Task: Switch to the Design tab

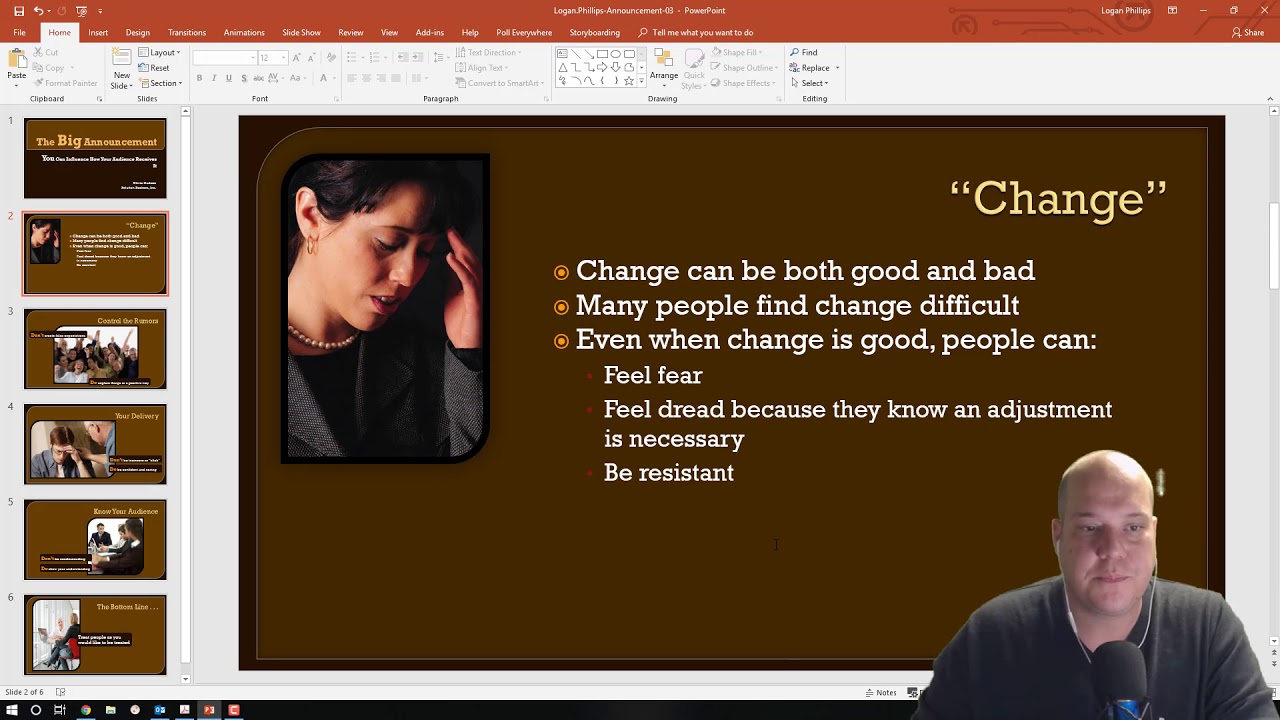Action: [138, 32]
